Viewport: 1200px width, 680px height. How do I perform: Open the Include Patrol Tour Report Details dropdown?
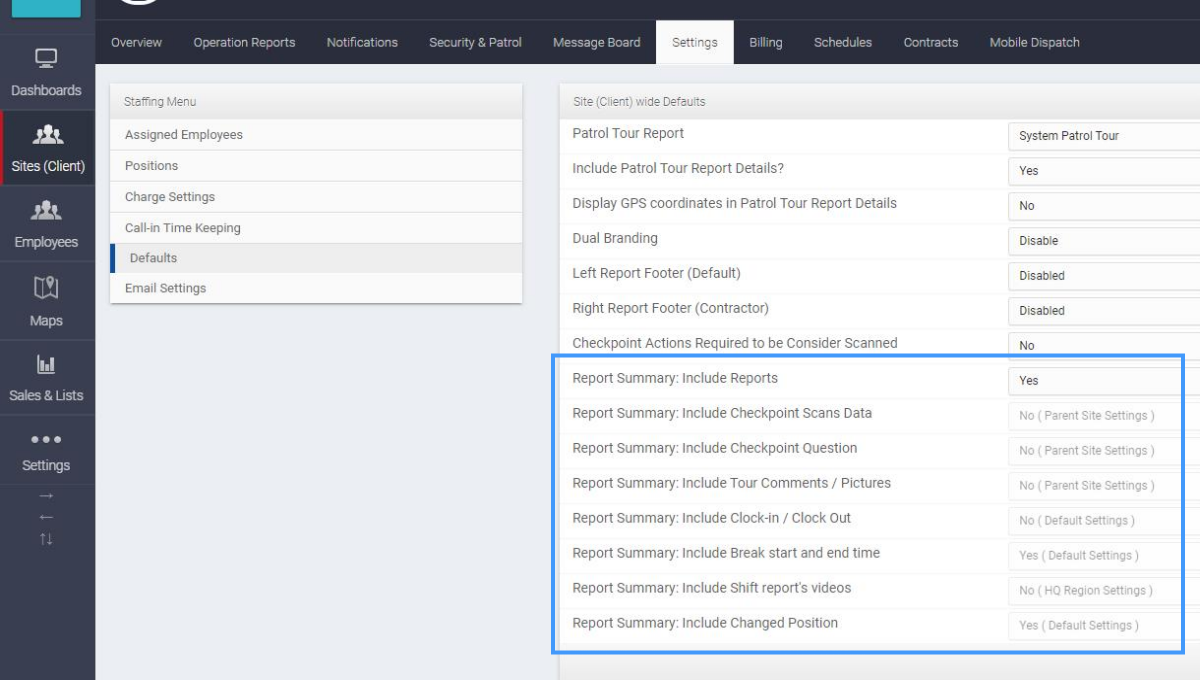pos(1100,171)
